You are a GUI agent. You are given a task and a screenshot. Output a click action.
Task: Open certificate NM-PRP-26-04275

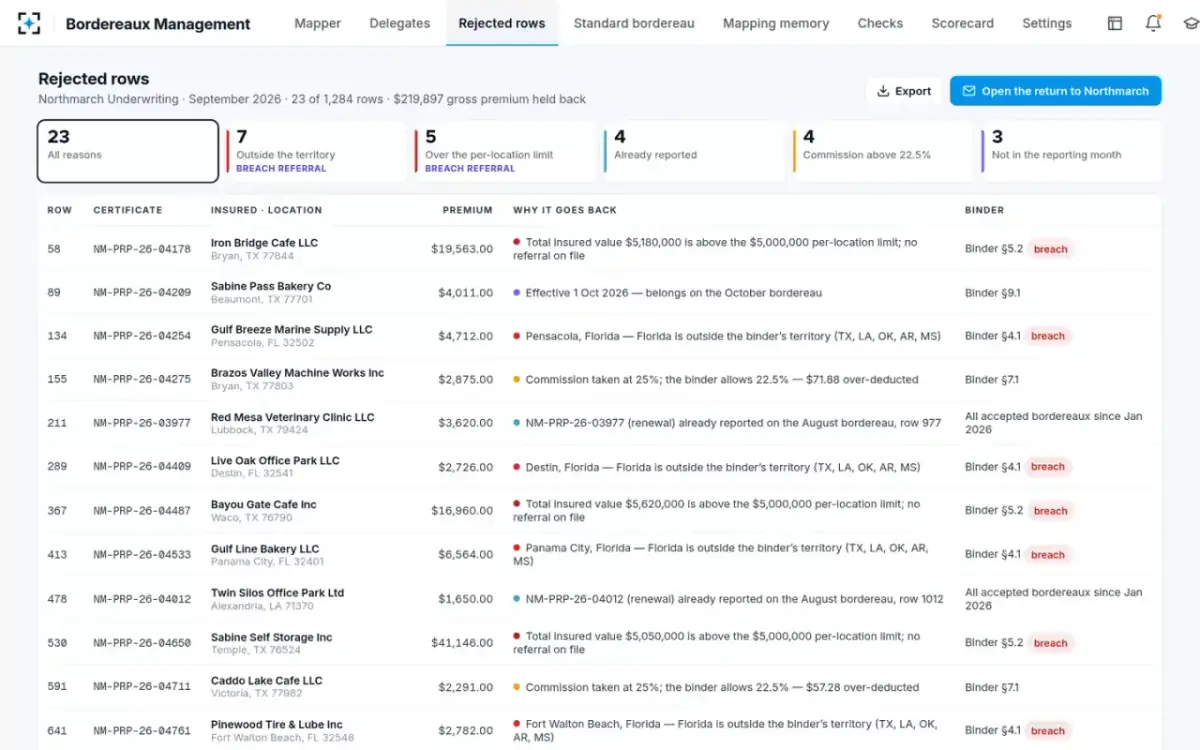tap(142, 380)
